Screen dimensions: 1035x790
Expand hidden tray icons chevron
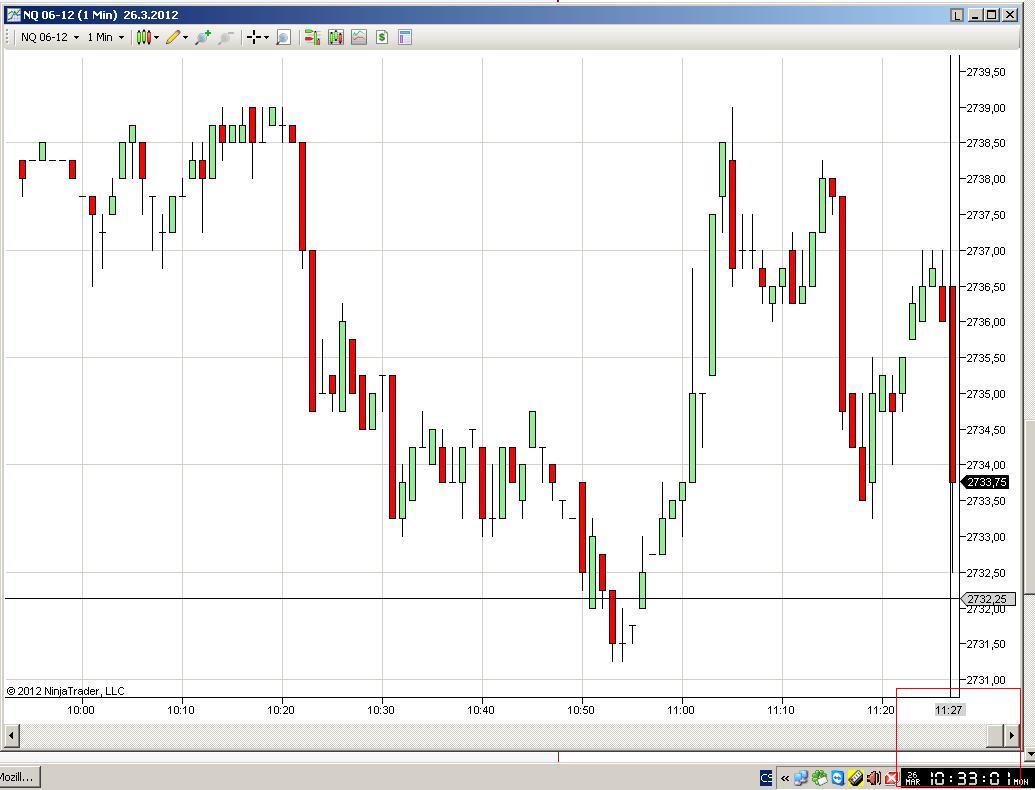785,779
